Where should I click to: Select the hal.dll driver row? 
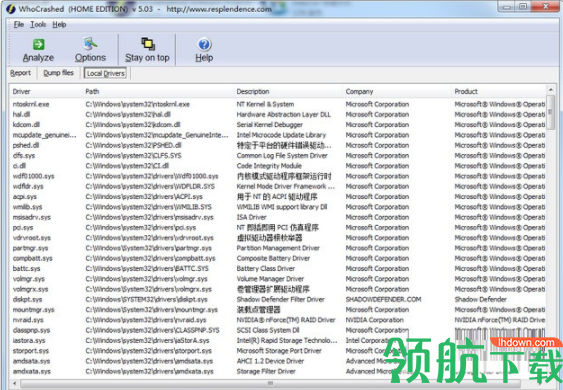pos(278,115)
